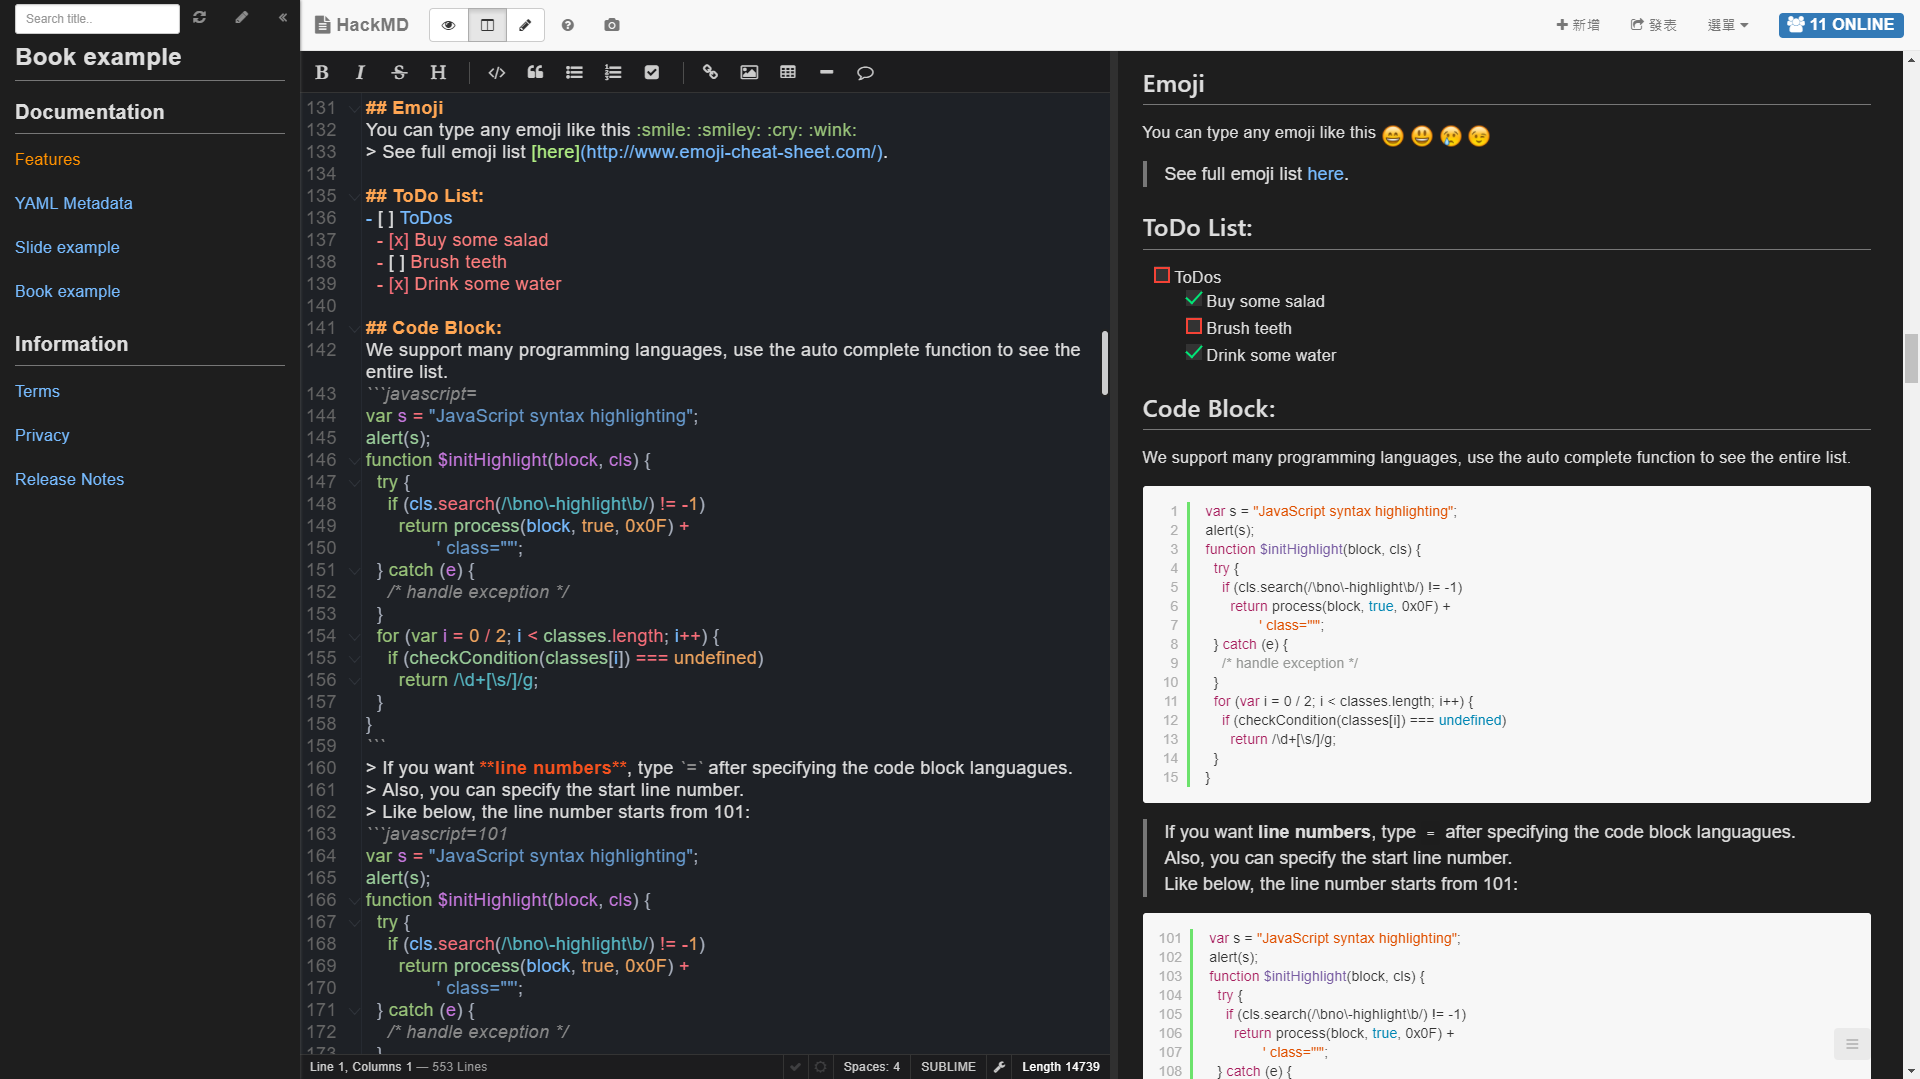Insert code block with code icon

point(497,72)
